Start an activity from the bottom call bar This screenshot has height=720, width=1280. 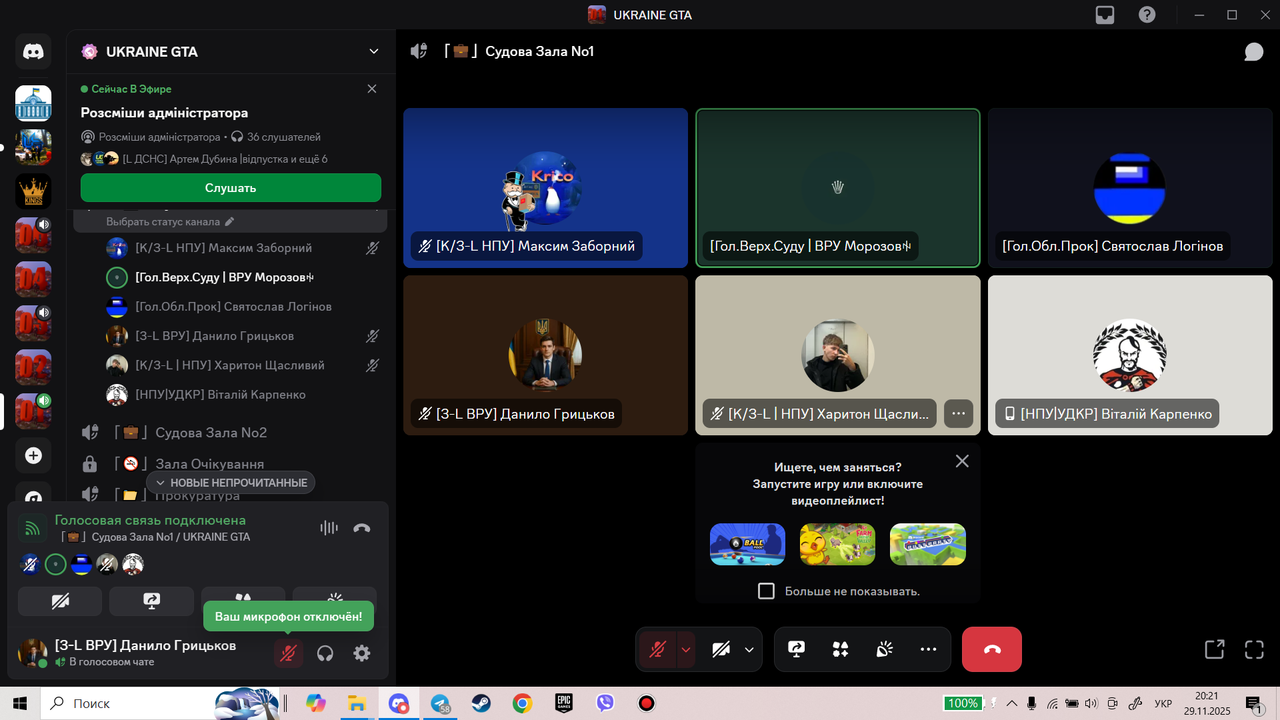point(841,649)
